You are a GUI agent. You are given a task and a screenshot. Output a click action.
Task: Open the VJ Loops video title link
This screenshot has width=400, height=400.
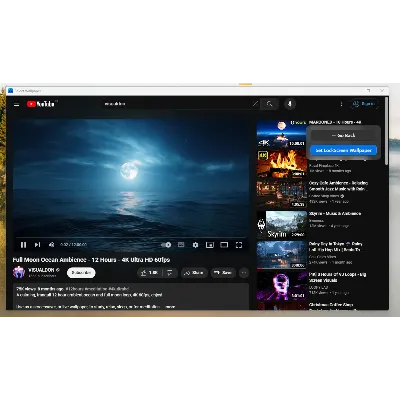click(337, 277)
